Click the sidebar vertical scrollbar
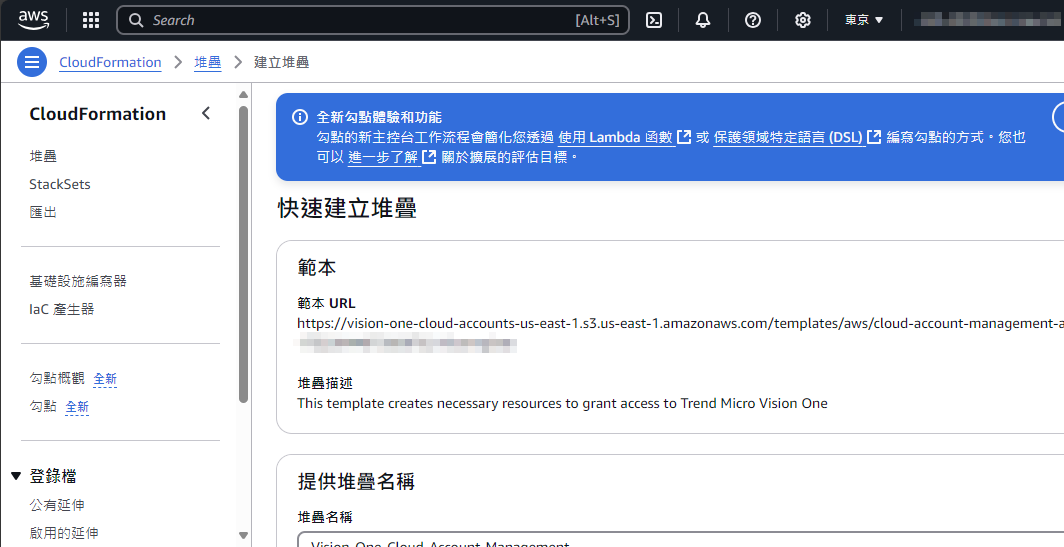The image size is (1064, 547). [243, 250]
